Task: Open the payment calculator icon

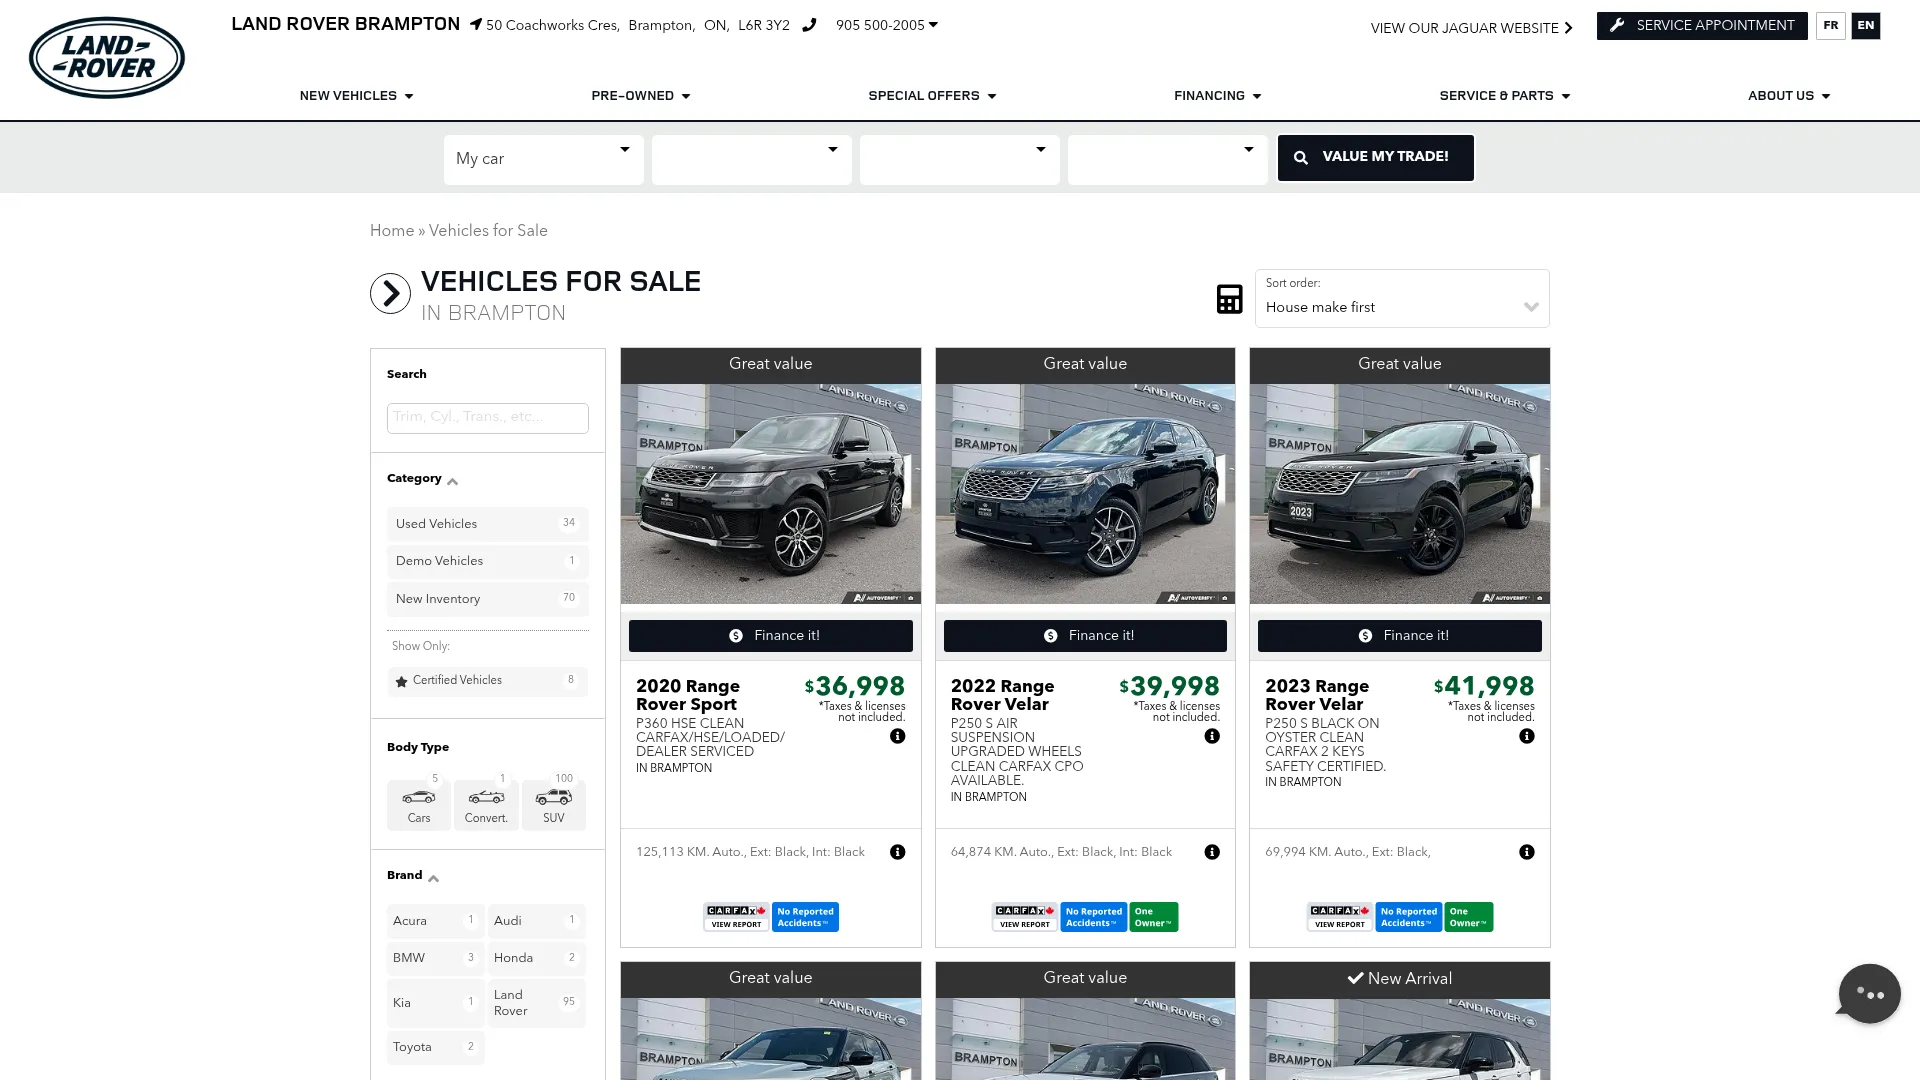Action: point(1229,298)
